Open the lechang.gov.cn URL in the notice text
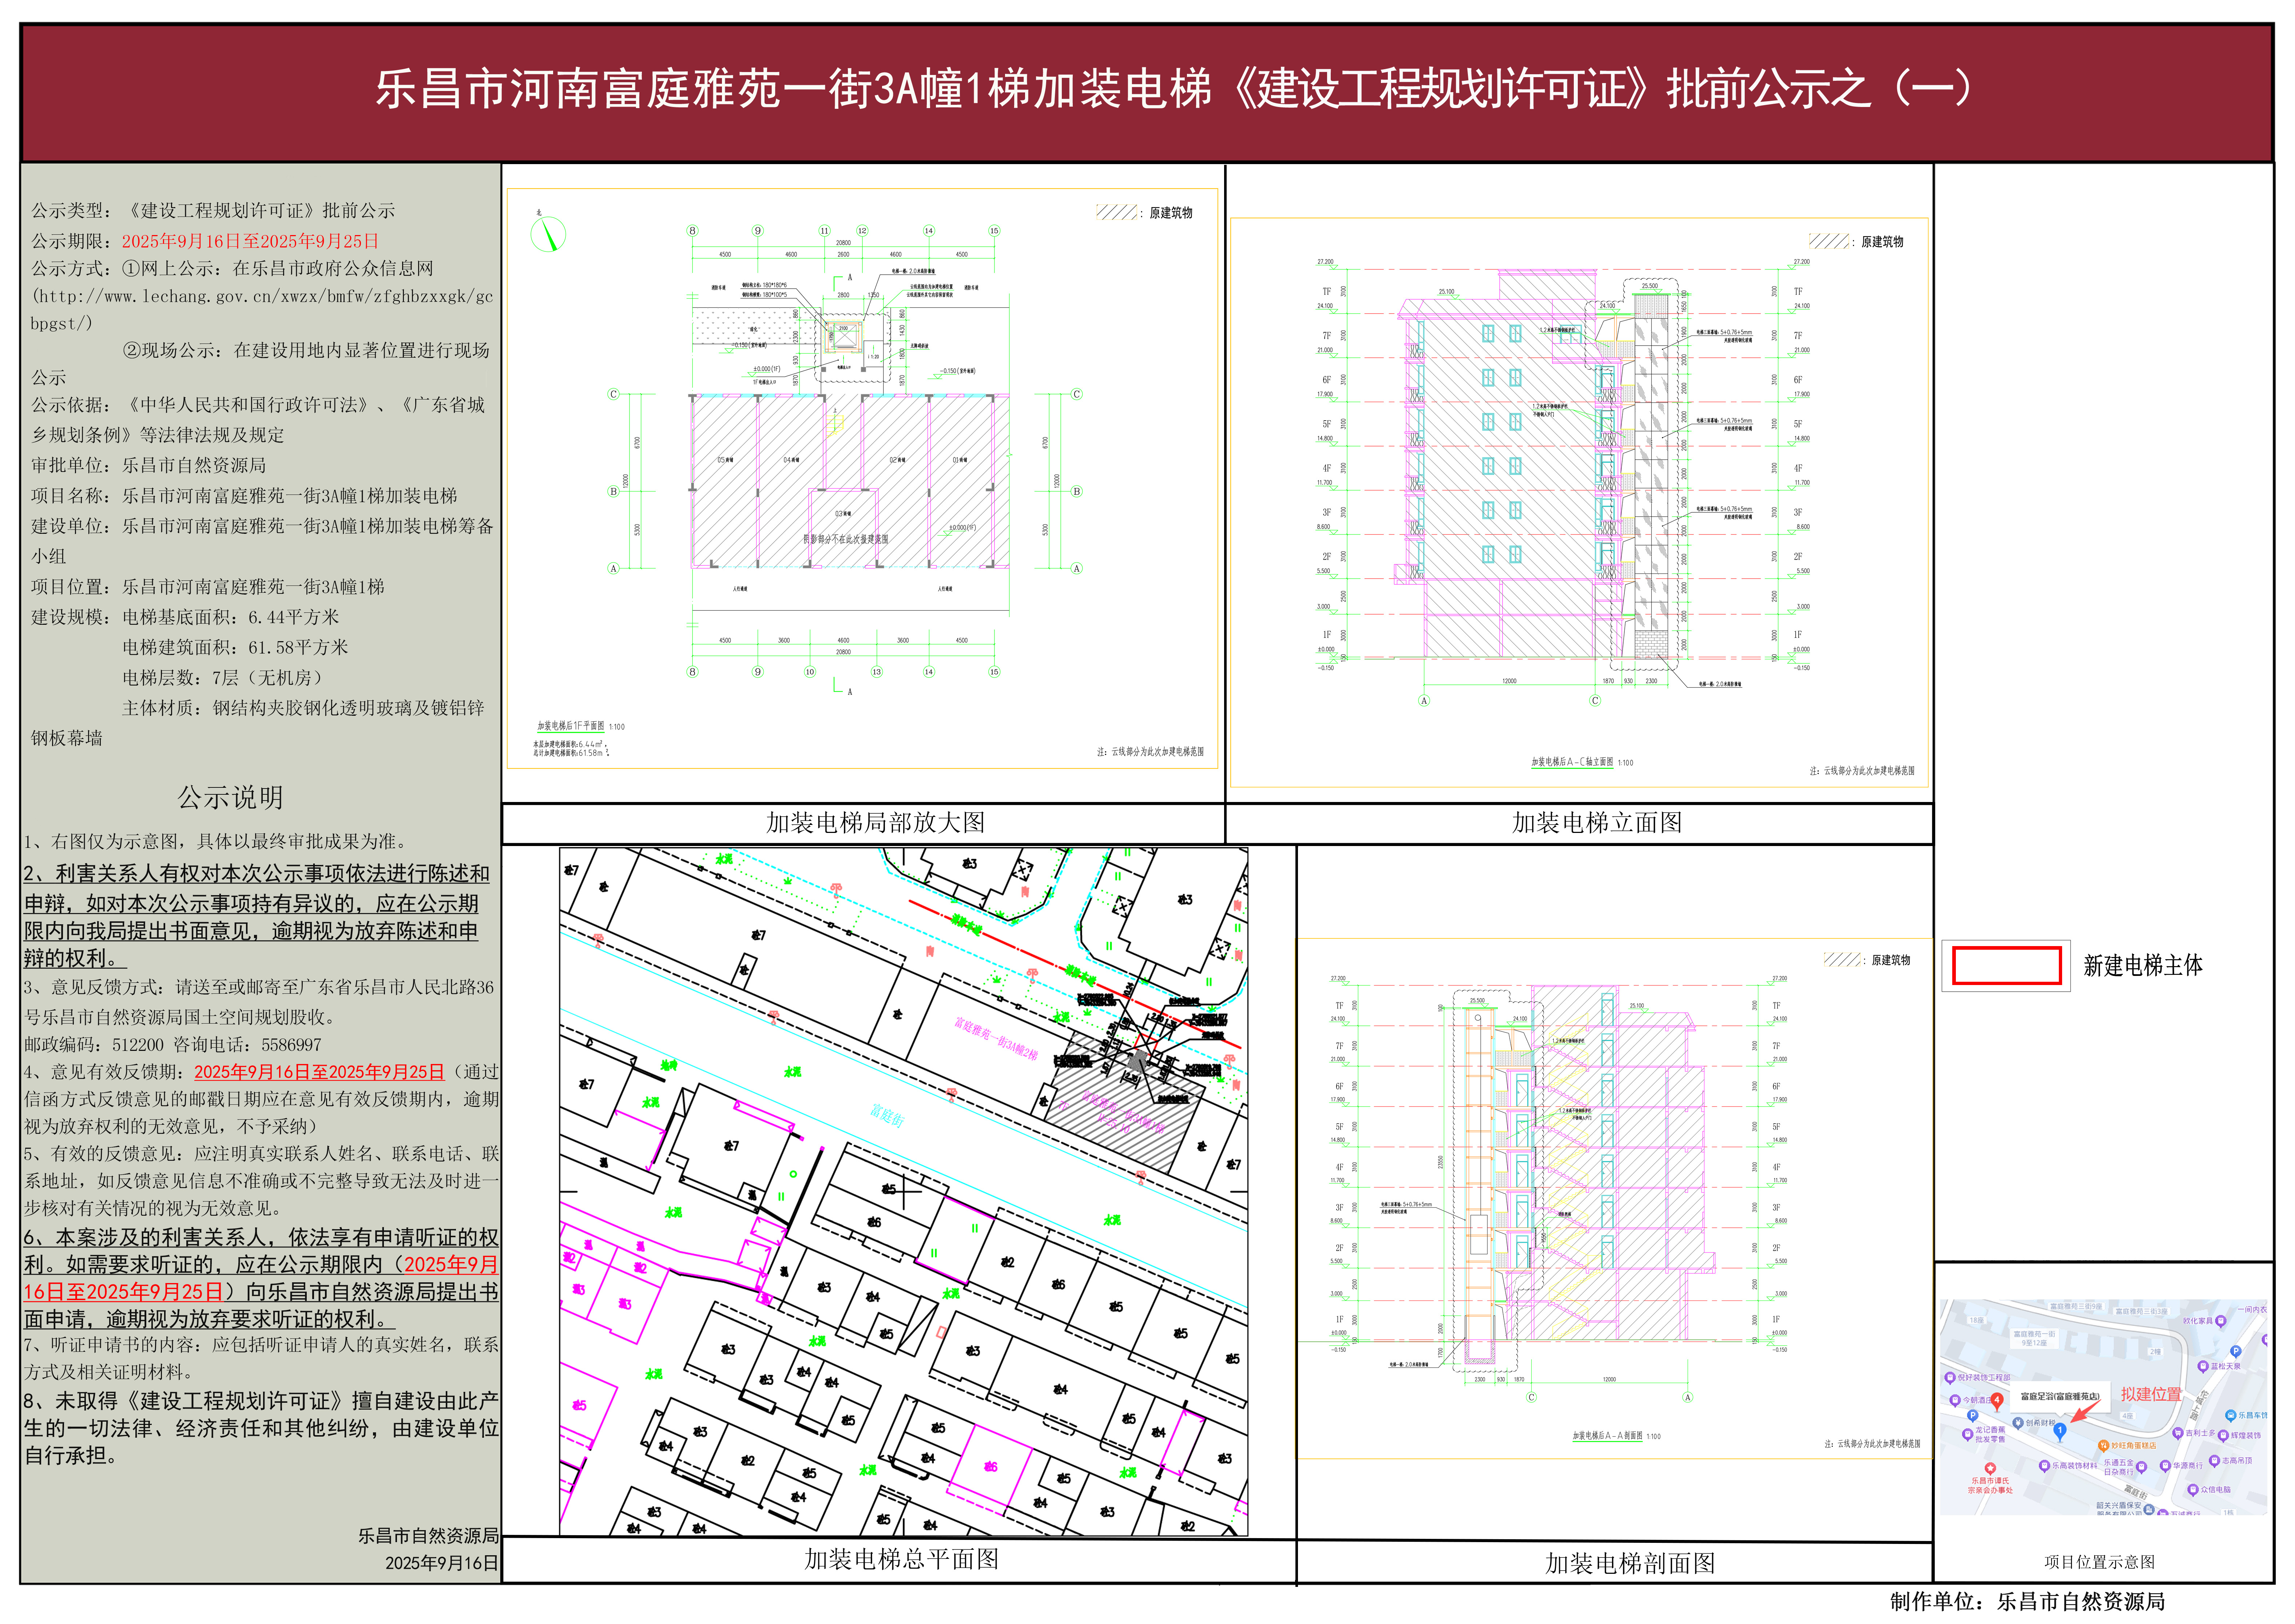 (x=262, y=310)
